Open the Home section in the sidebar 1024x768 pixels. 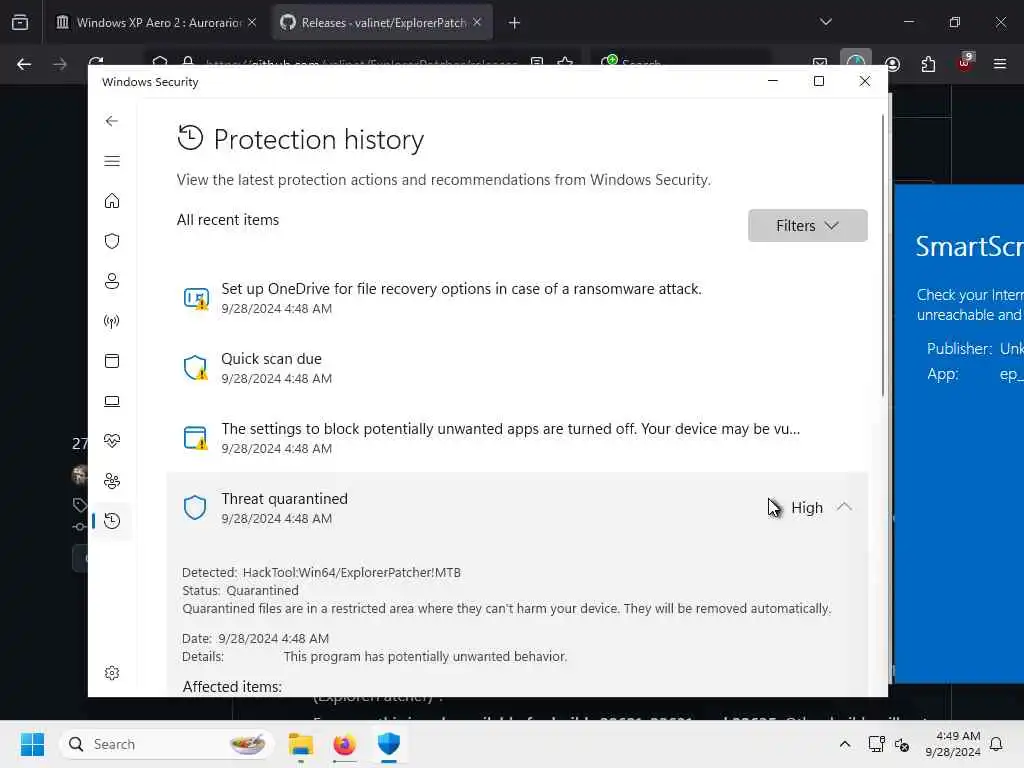(x=112, y=200)
